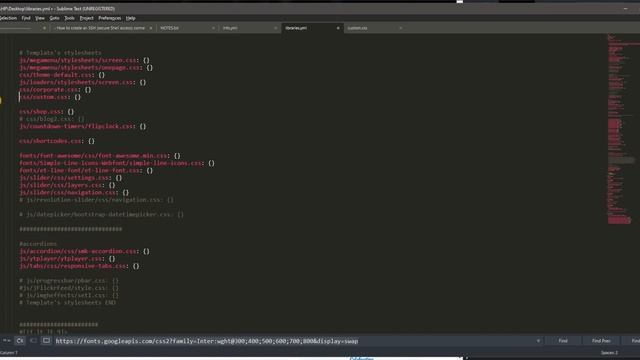Click the line js/slider/css/settings.css
This screenshot has width=640, height=360.
click(71, 178)
